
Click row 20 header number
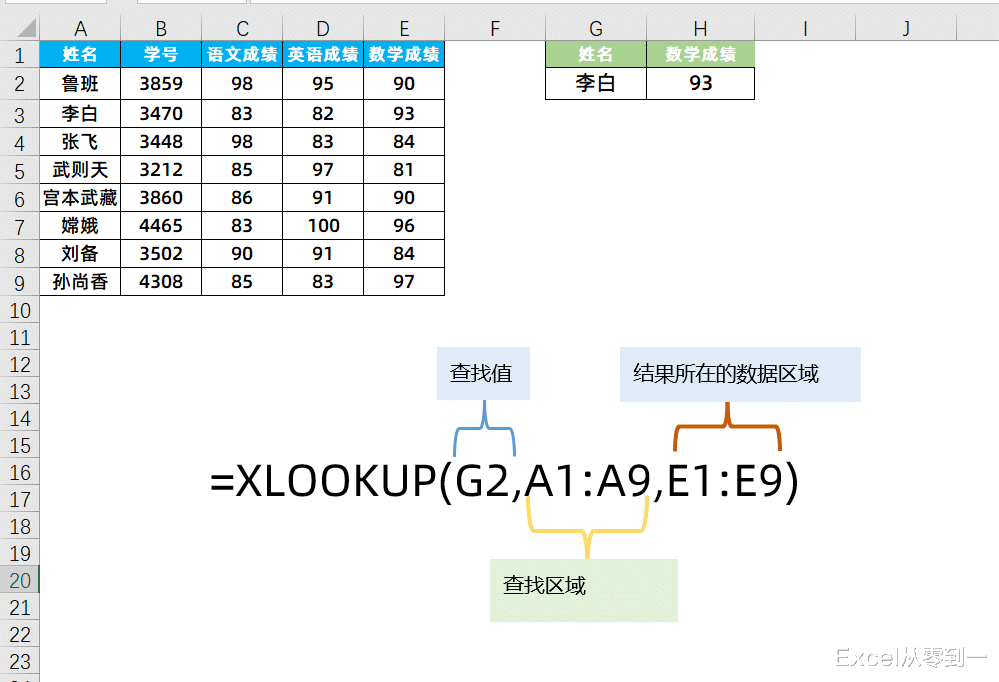coord(20,579)
